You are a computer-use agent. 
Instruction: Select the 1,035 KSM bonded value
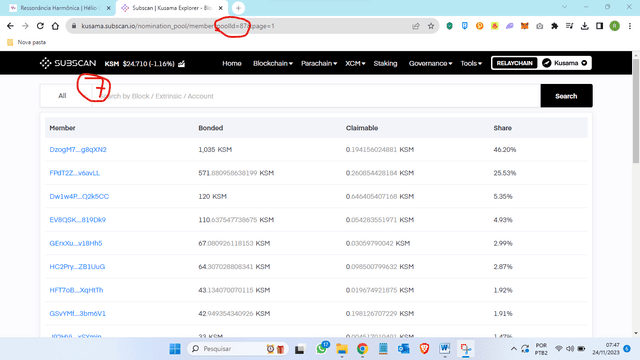pos(215,149)
